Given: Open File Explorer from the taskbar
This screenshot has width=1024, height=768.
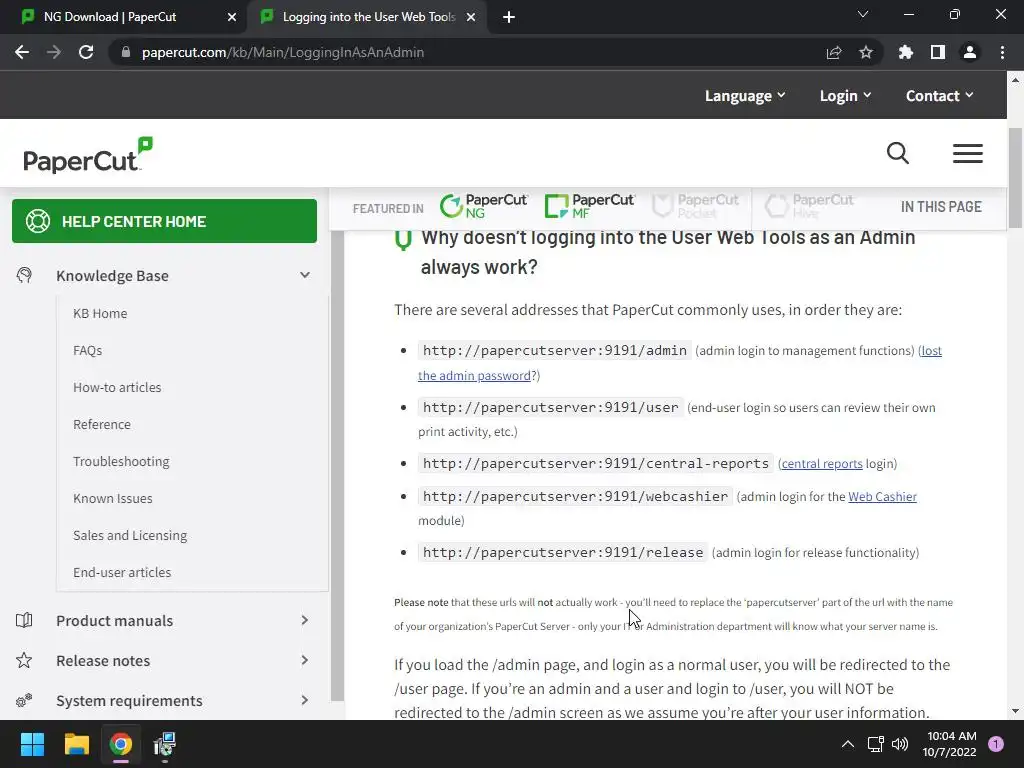Looking at the screenshot, I should (x=76, y=744).
